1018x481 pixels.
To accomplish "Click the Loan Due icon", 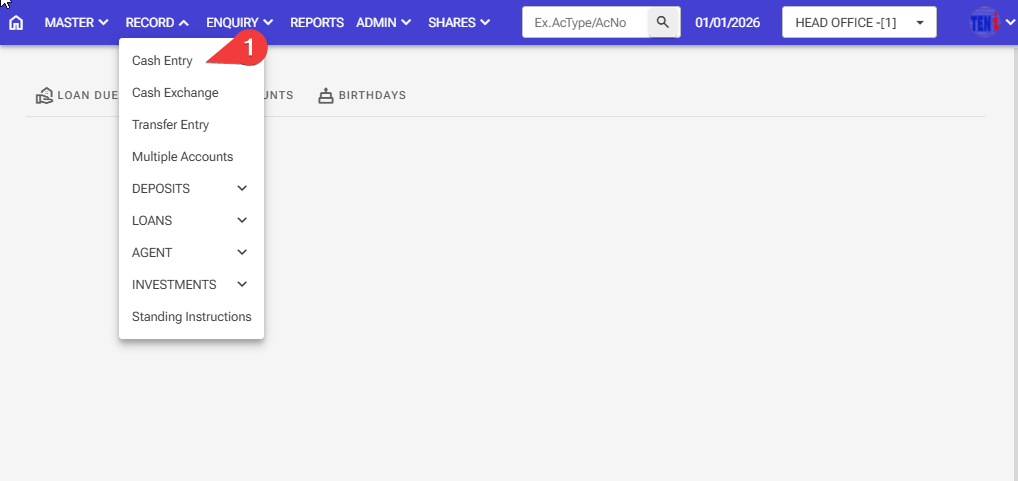I will coord(44,96).
